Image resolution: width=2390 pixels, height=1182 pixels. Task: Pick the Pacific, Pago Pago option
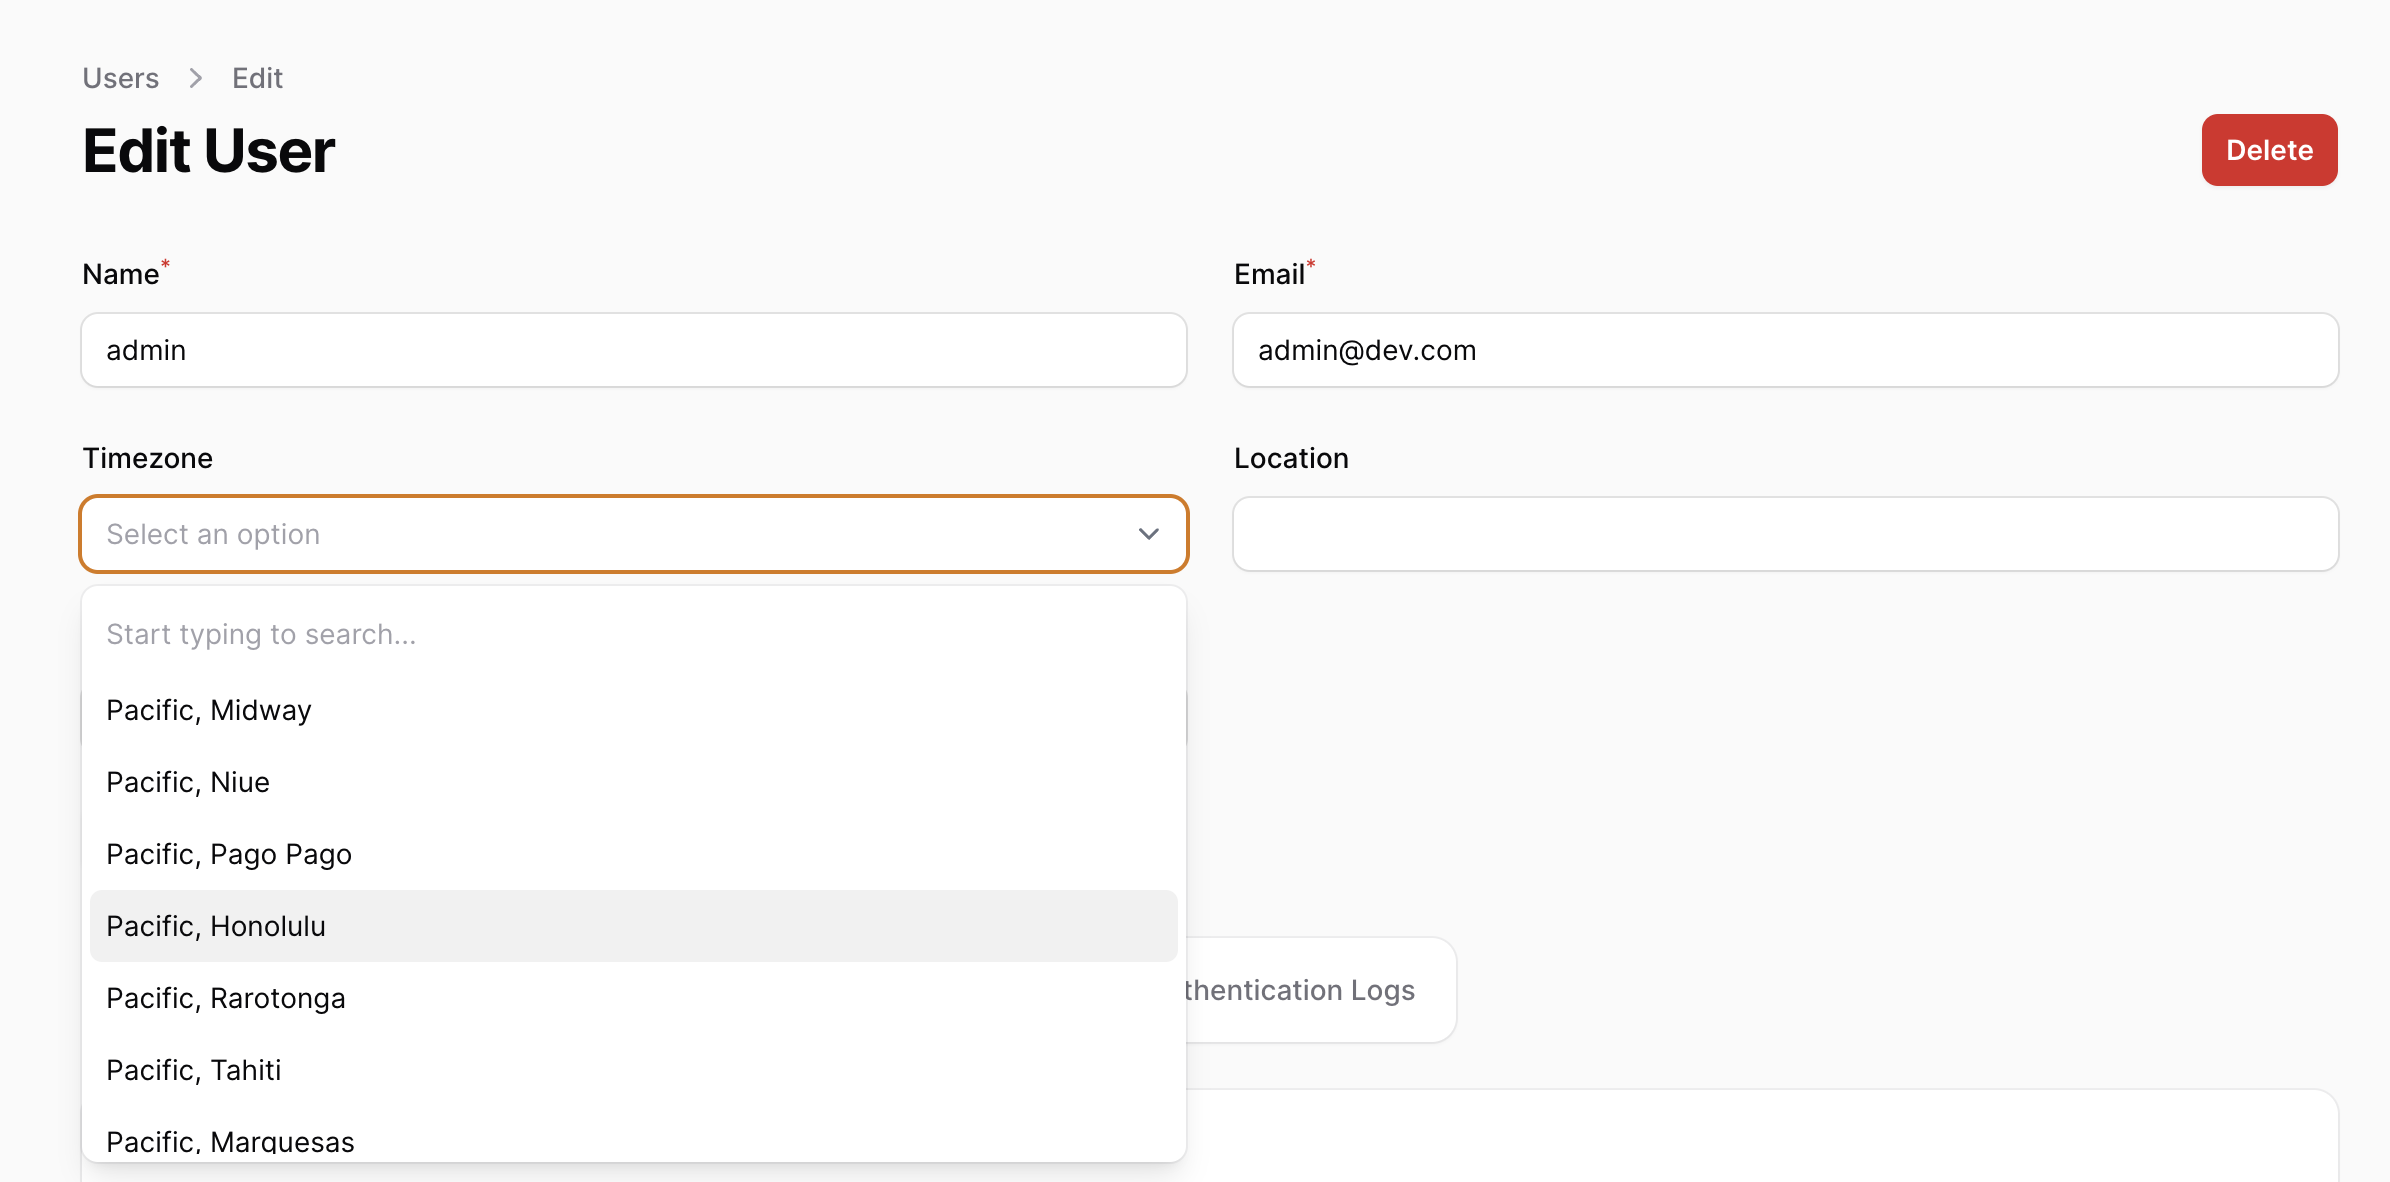229,854
